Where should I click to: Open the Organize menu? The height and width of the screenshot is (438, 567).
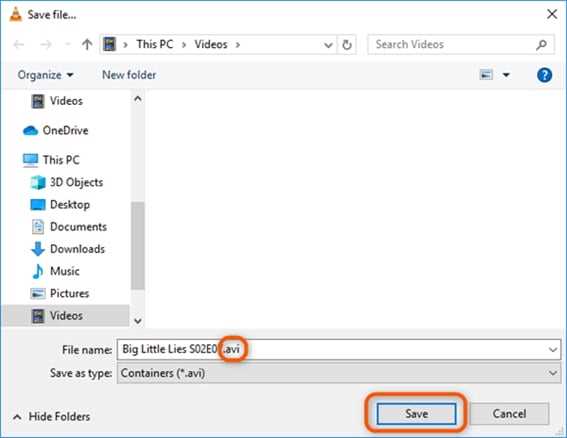(45, 75)
